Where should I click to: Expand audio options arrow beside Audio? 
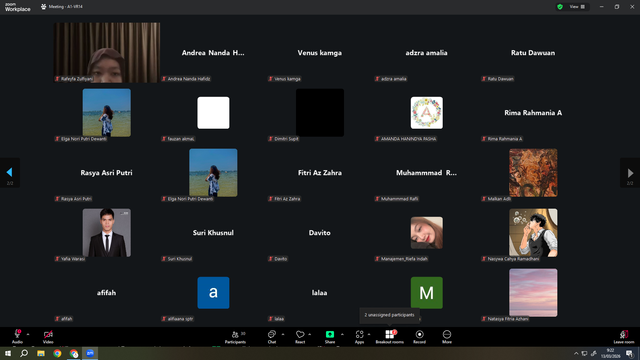point(28,334)
